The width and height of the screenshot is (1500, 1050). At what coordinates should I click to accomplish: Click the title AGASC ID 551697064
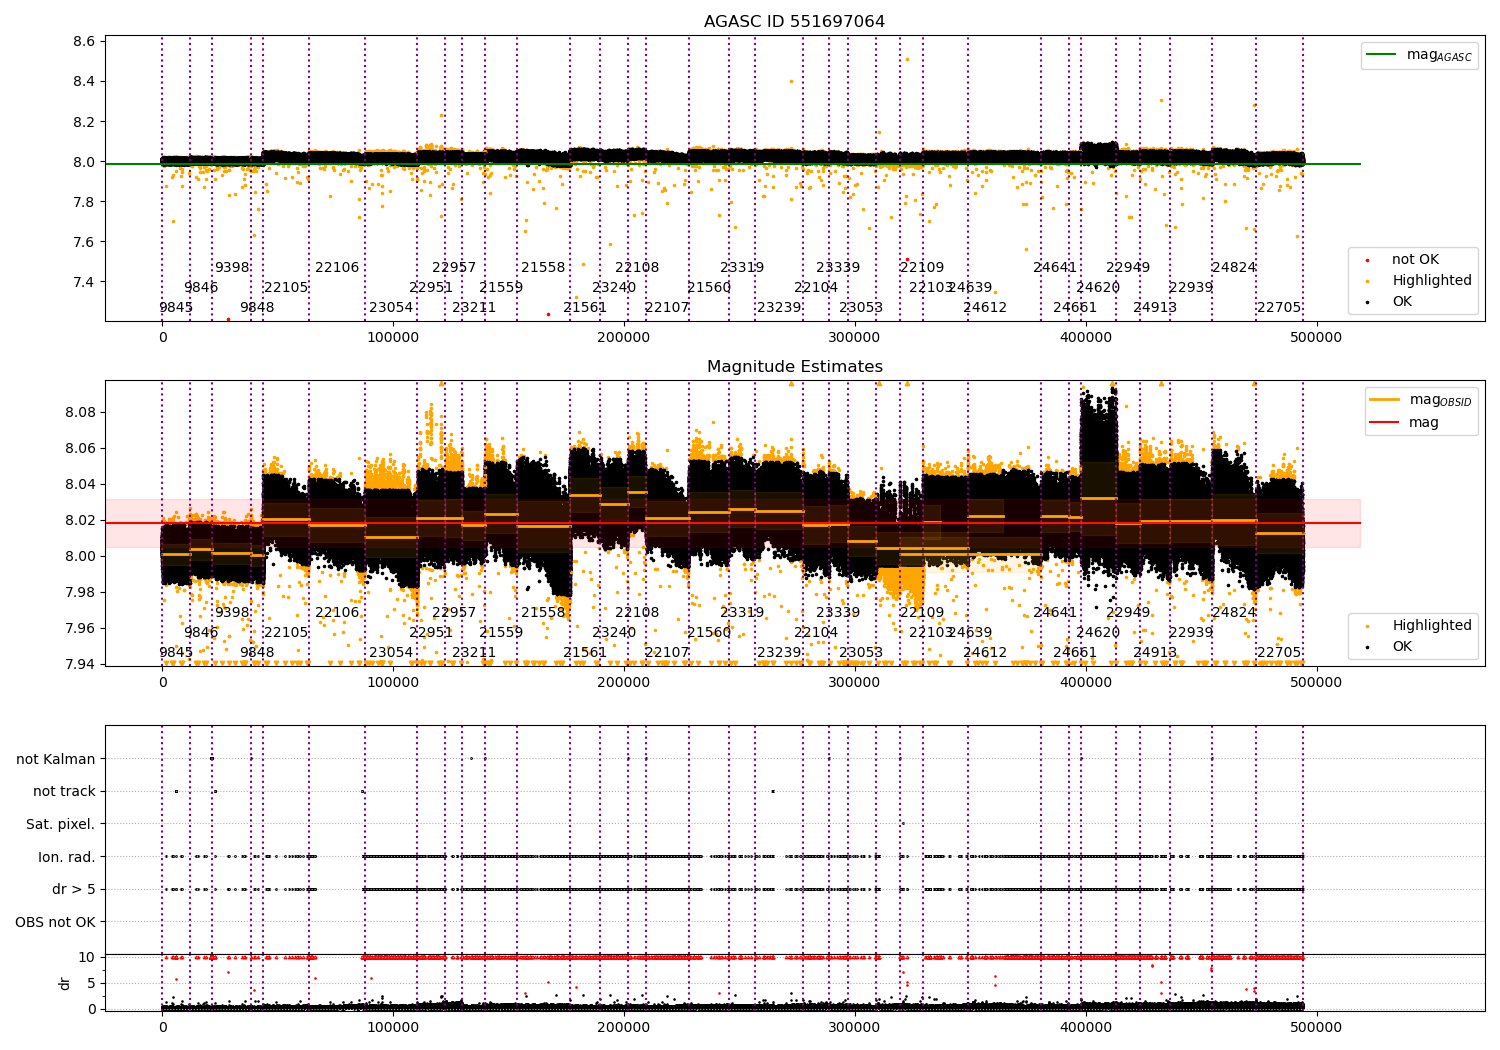pos(794,22)
